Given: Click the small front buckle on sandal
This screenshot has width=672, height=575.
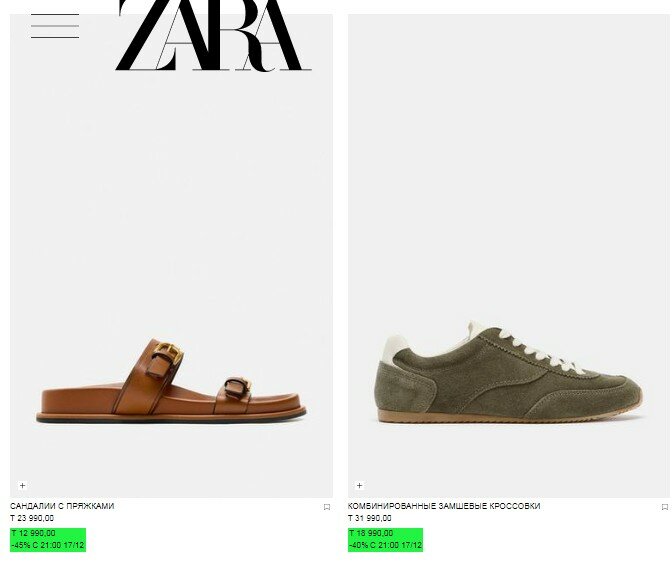Looking at the screenshot, I should 238,386.
